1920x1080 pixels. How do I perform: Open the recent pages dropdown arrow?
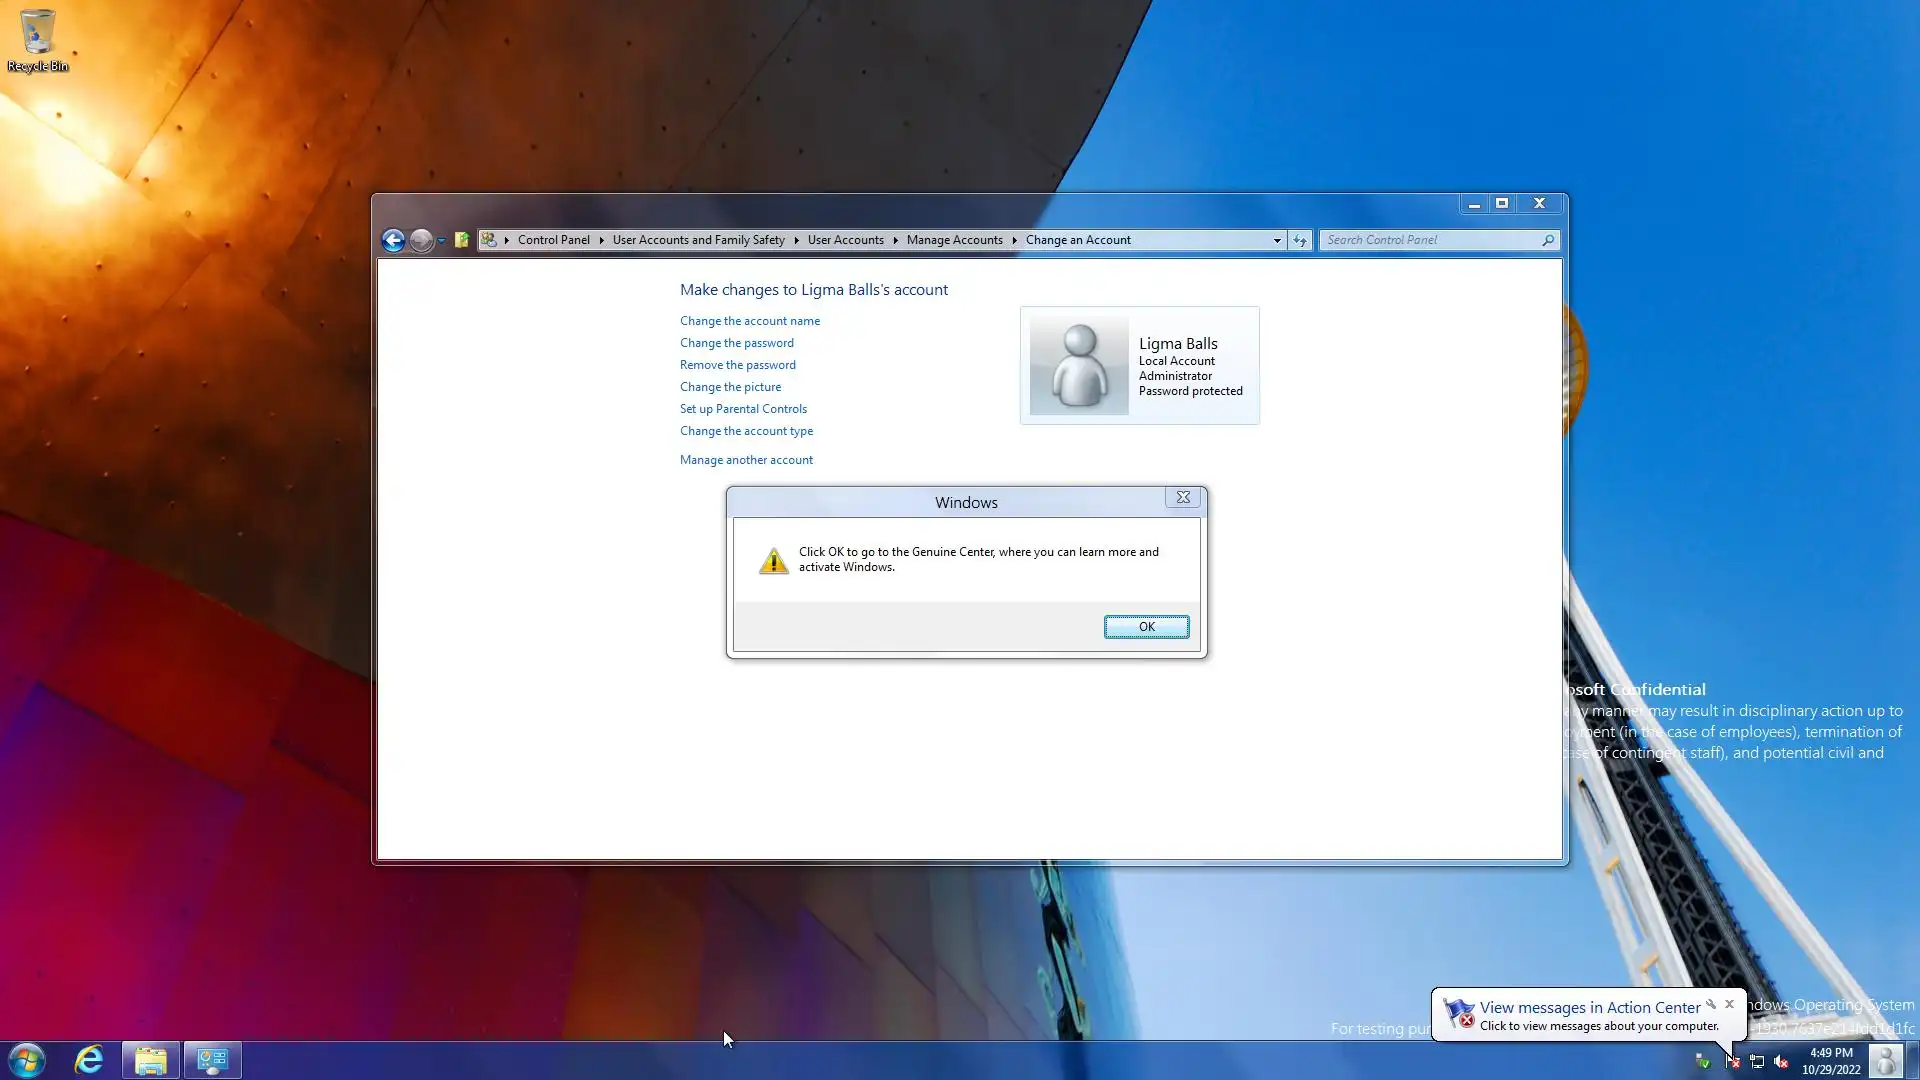click(x=441, y=240)
